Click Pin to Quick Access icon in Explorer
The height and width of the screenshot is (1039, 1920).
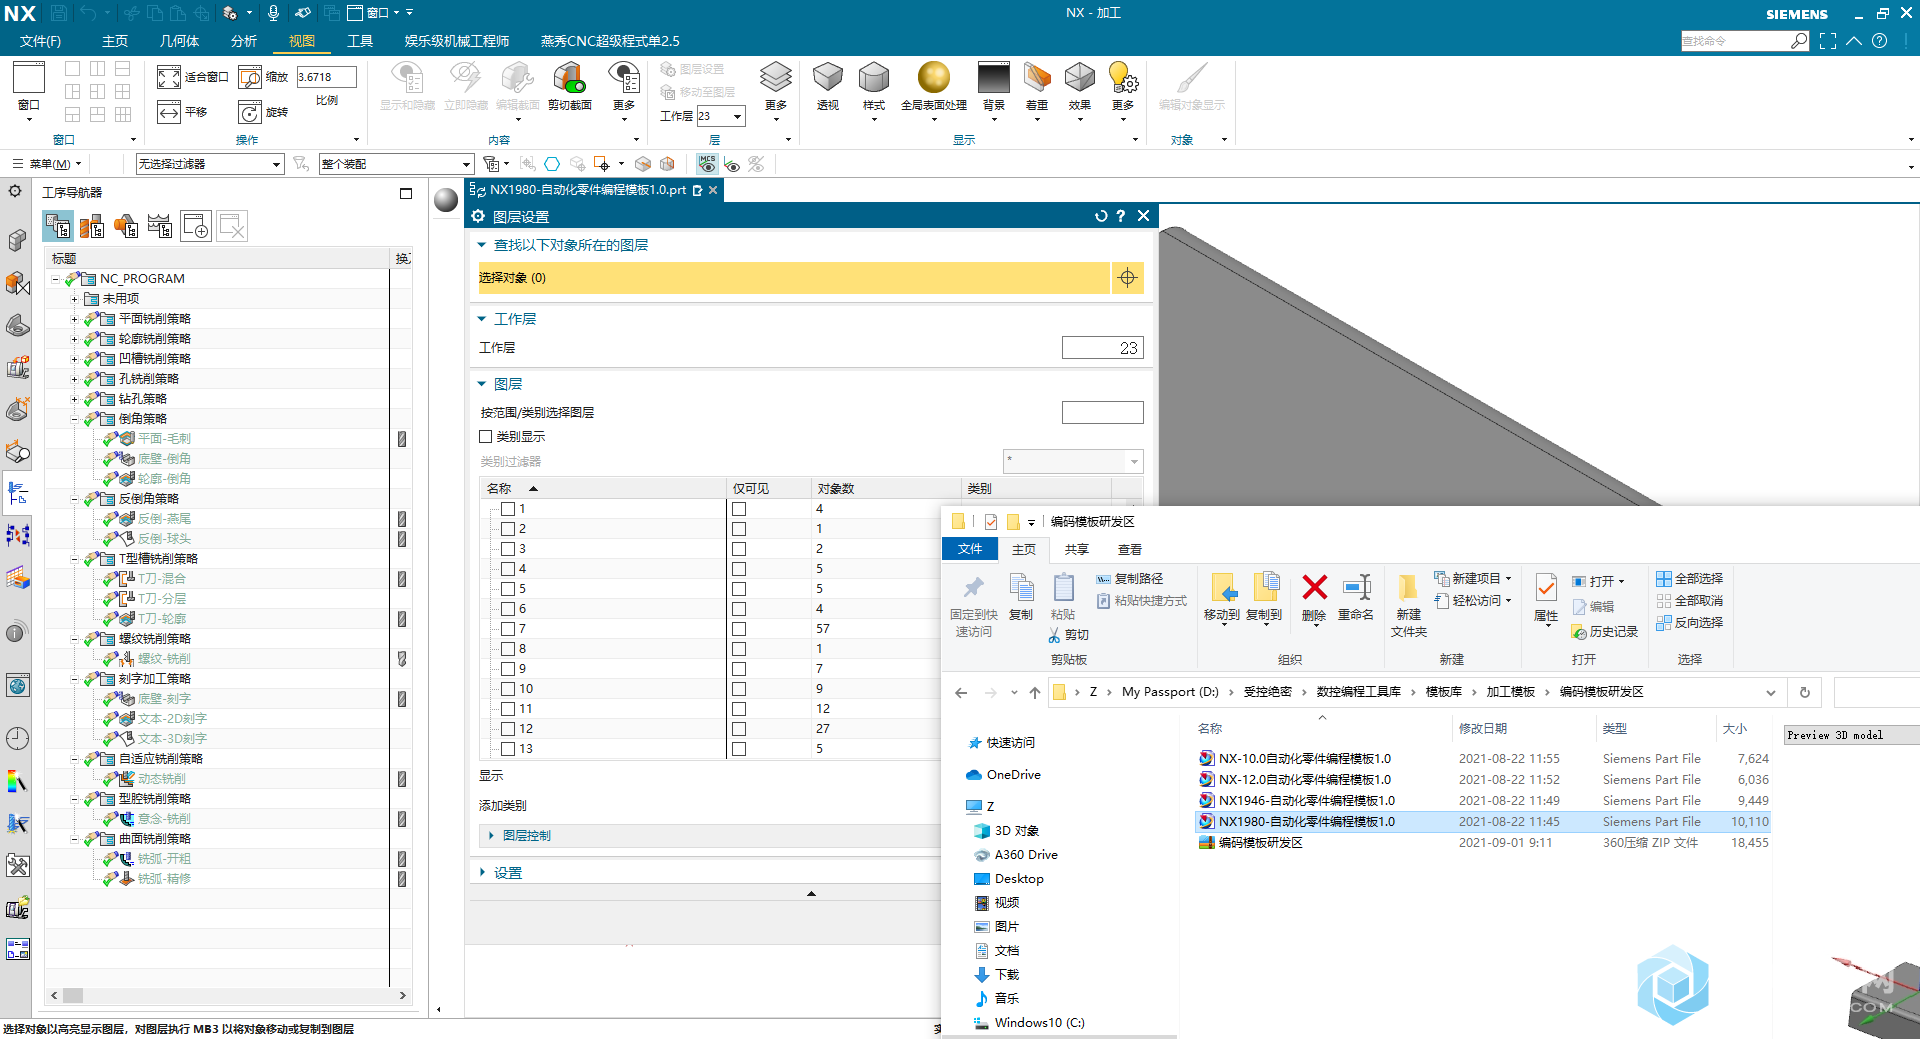click(x=974, y=588)
